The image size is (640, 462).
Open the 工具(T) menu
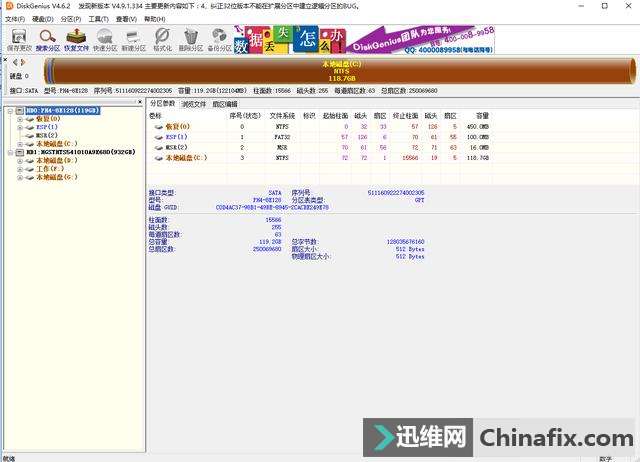coord(98,19)
